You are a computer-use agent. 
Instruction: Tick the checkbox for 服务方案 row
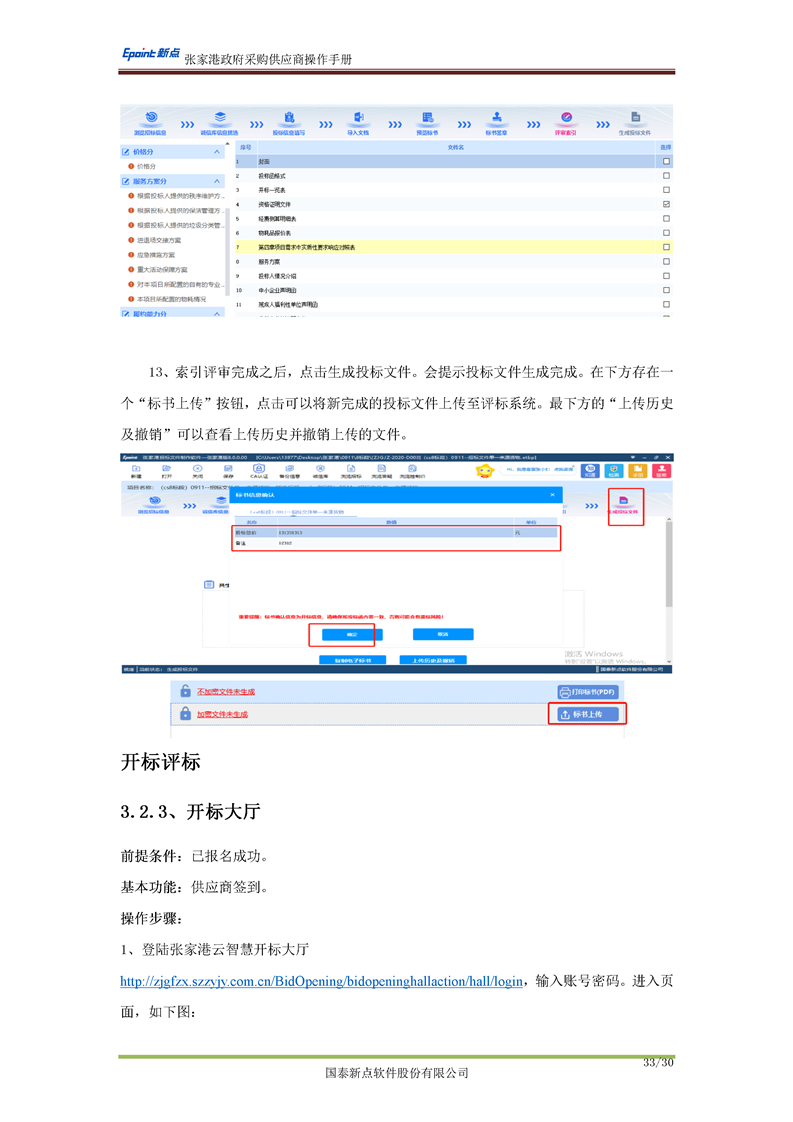point(666,261)
